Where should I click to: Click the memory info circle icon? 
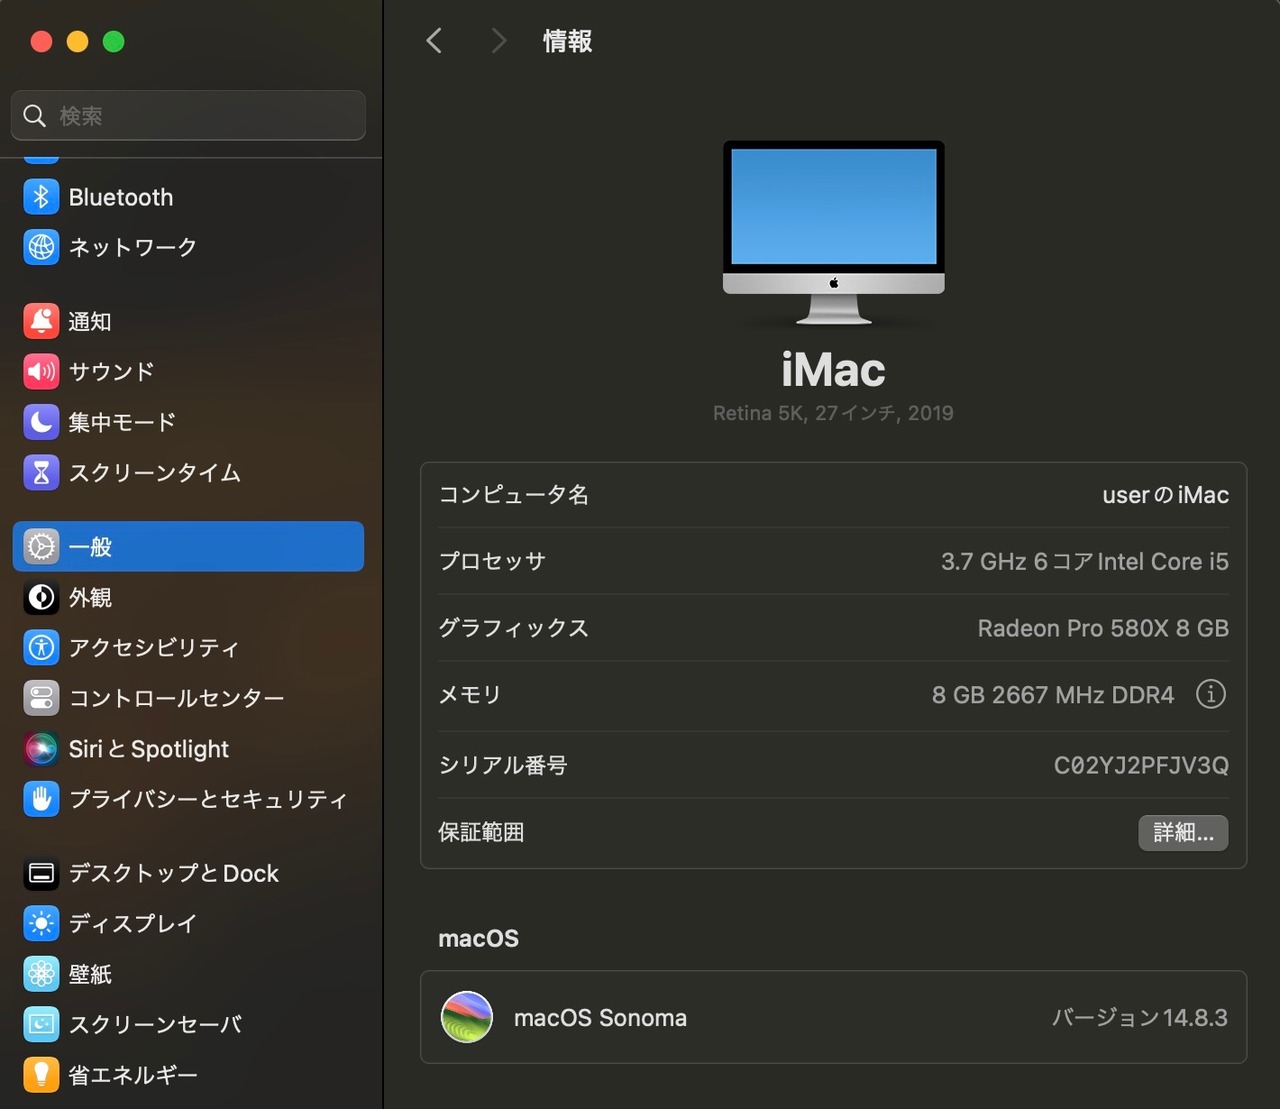coord(1210,694)
